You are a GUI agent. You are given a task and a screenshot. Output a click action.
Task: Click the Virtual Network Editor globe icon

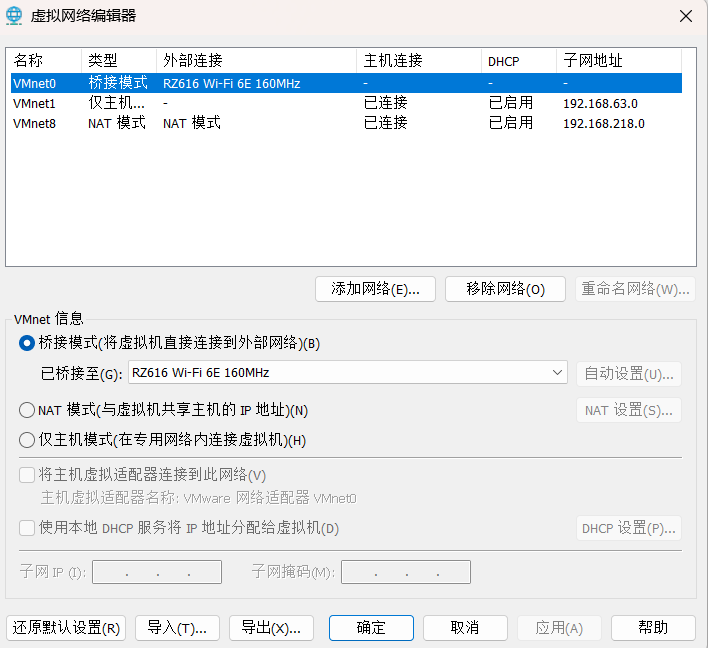[x=14, y=15]
